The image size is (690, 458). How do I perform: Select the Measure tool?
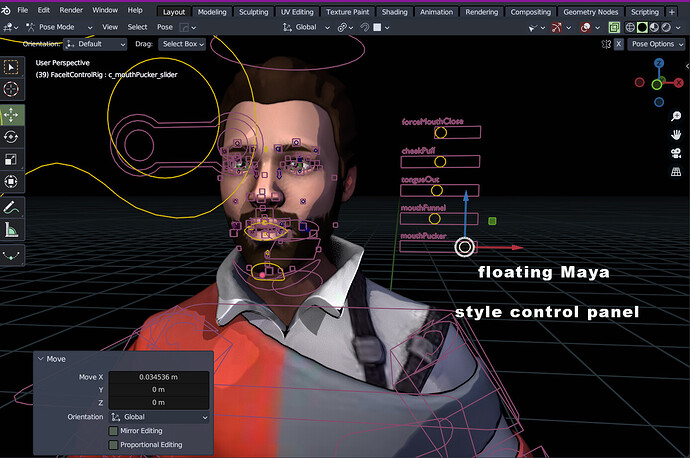11,229
